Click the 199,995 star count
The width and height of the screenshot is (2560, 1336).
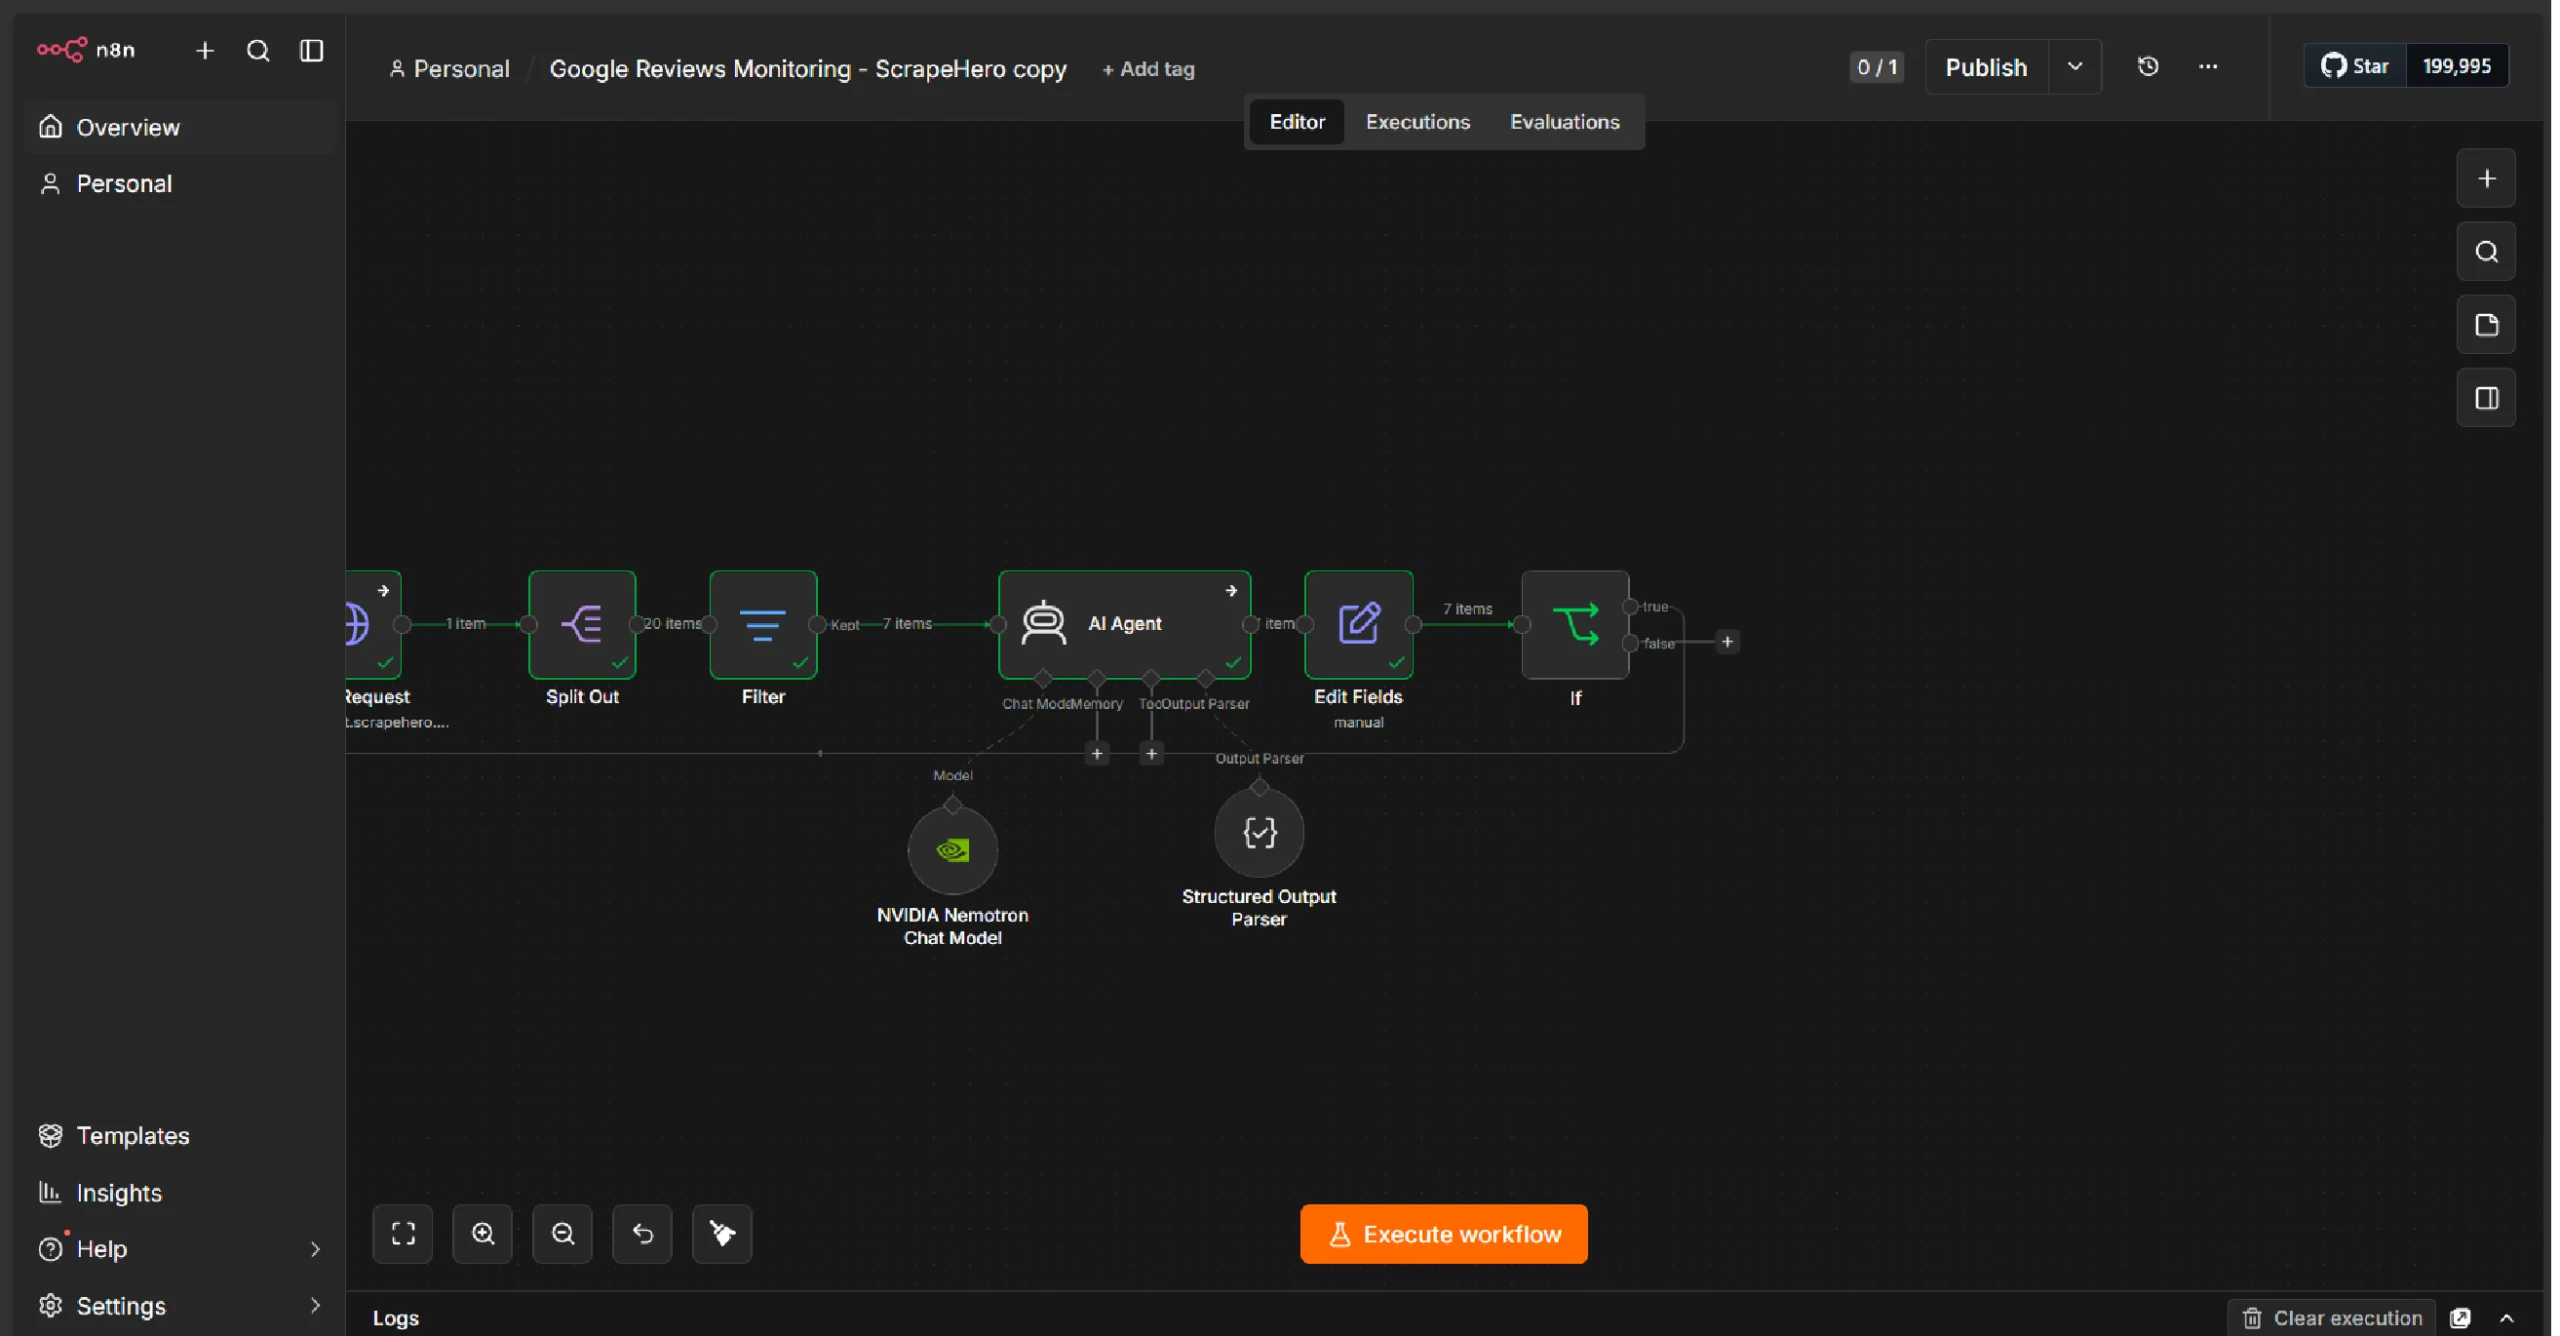tap(2456, 66)
